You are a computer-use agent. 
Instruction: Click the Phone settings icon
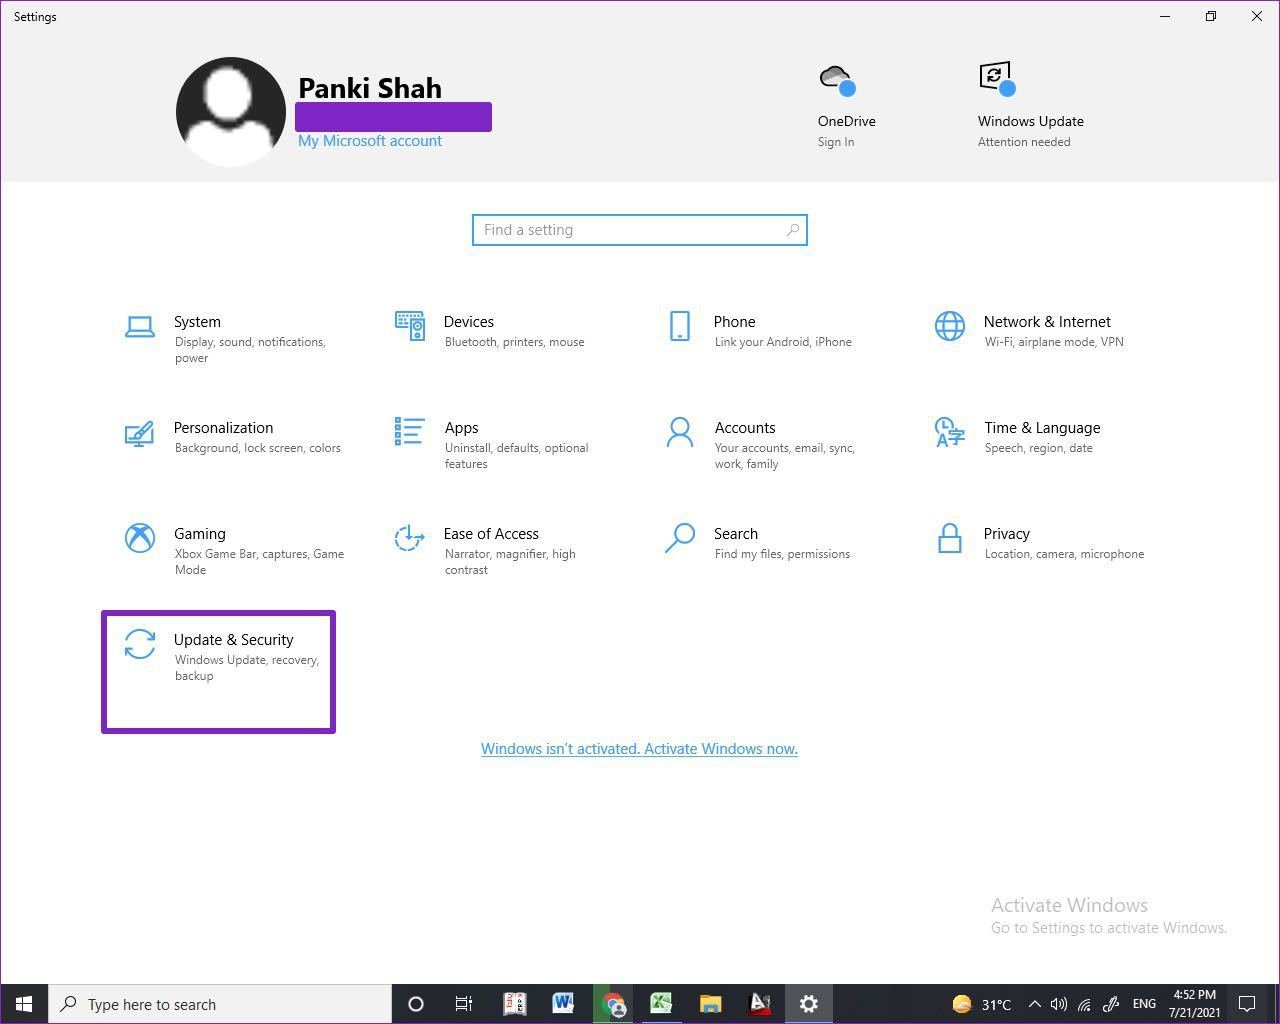pyautogui.click(x=679, y=326)
